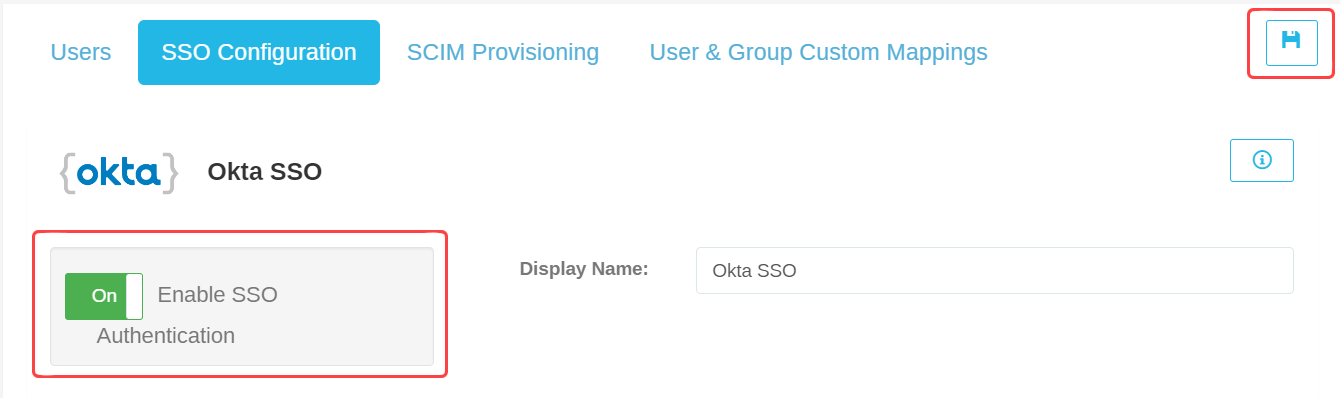This screenshot has height=398, width=1340.
Task: Open the SCIM Provisioning tab
Action: click(x=503, y=52)
